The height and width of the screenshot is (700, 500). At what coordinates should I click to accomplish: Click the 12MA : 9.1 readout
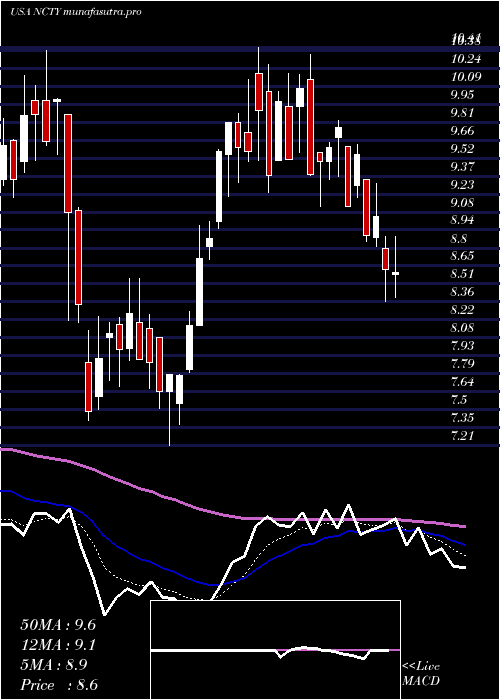click(x=58, y=645)
